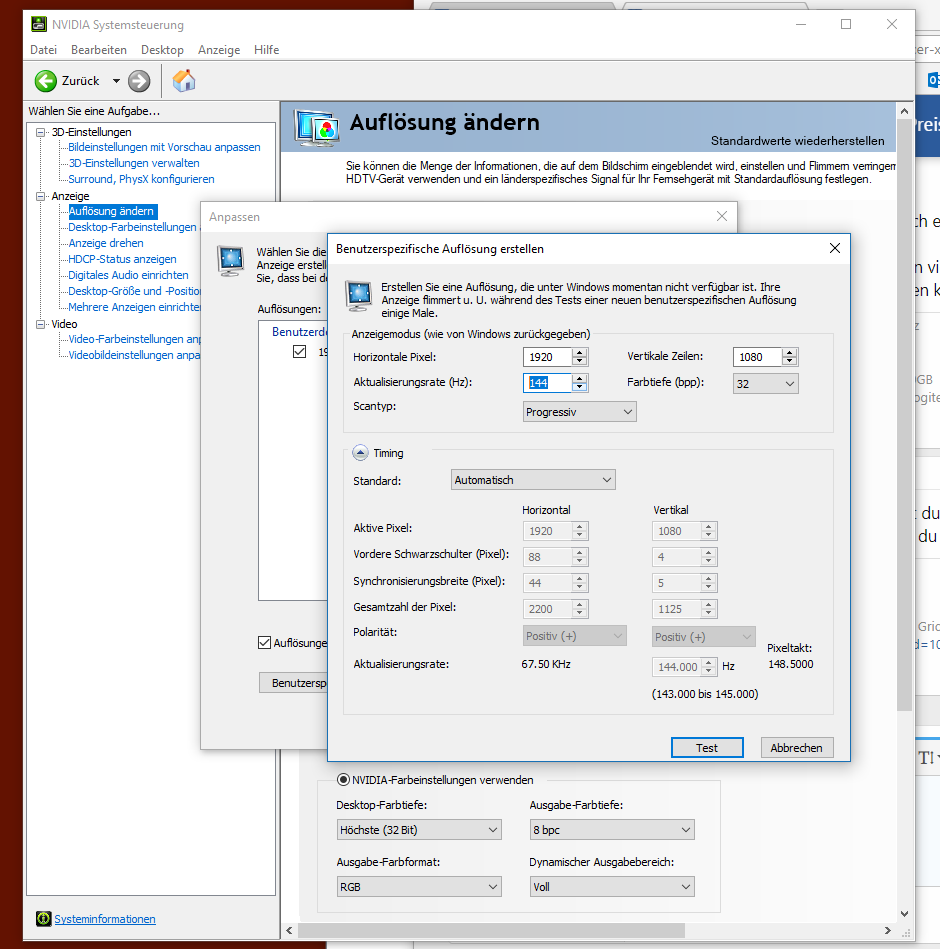The image size is (940, 949).
Task: Click the vertical scrollbar up arrow
Action: 904,111
